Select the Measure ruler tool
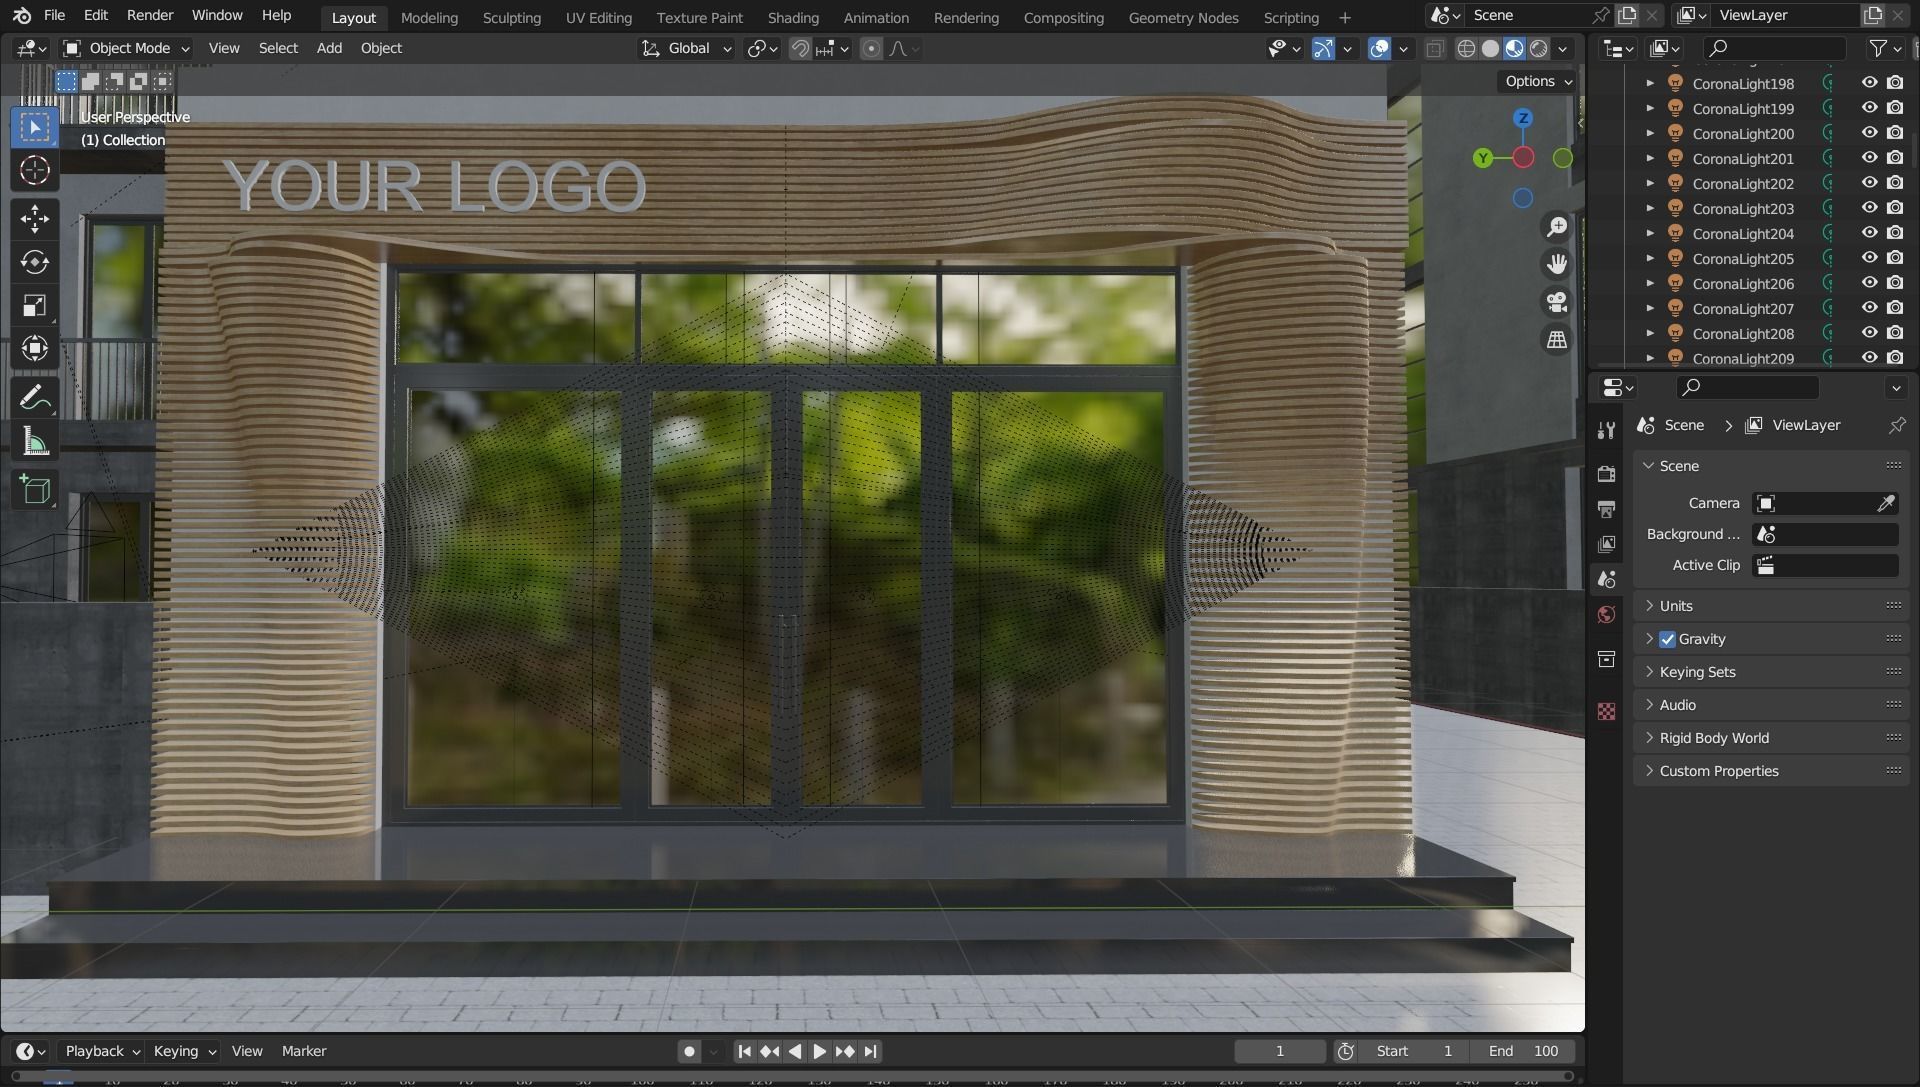This screenshot has width=1920, height=1087. [35, 441]
